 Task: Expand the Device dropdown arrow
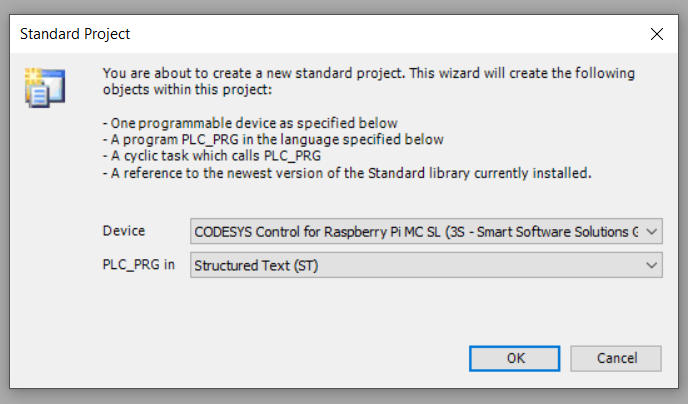[652, 231]
